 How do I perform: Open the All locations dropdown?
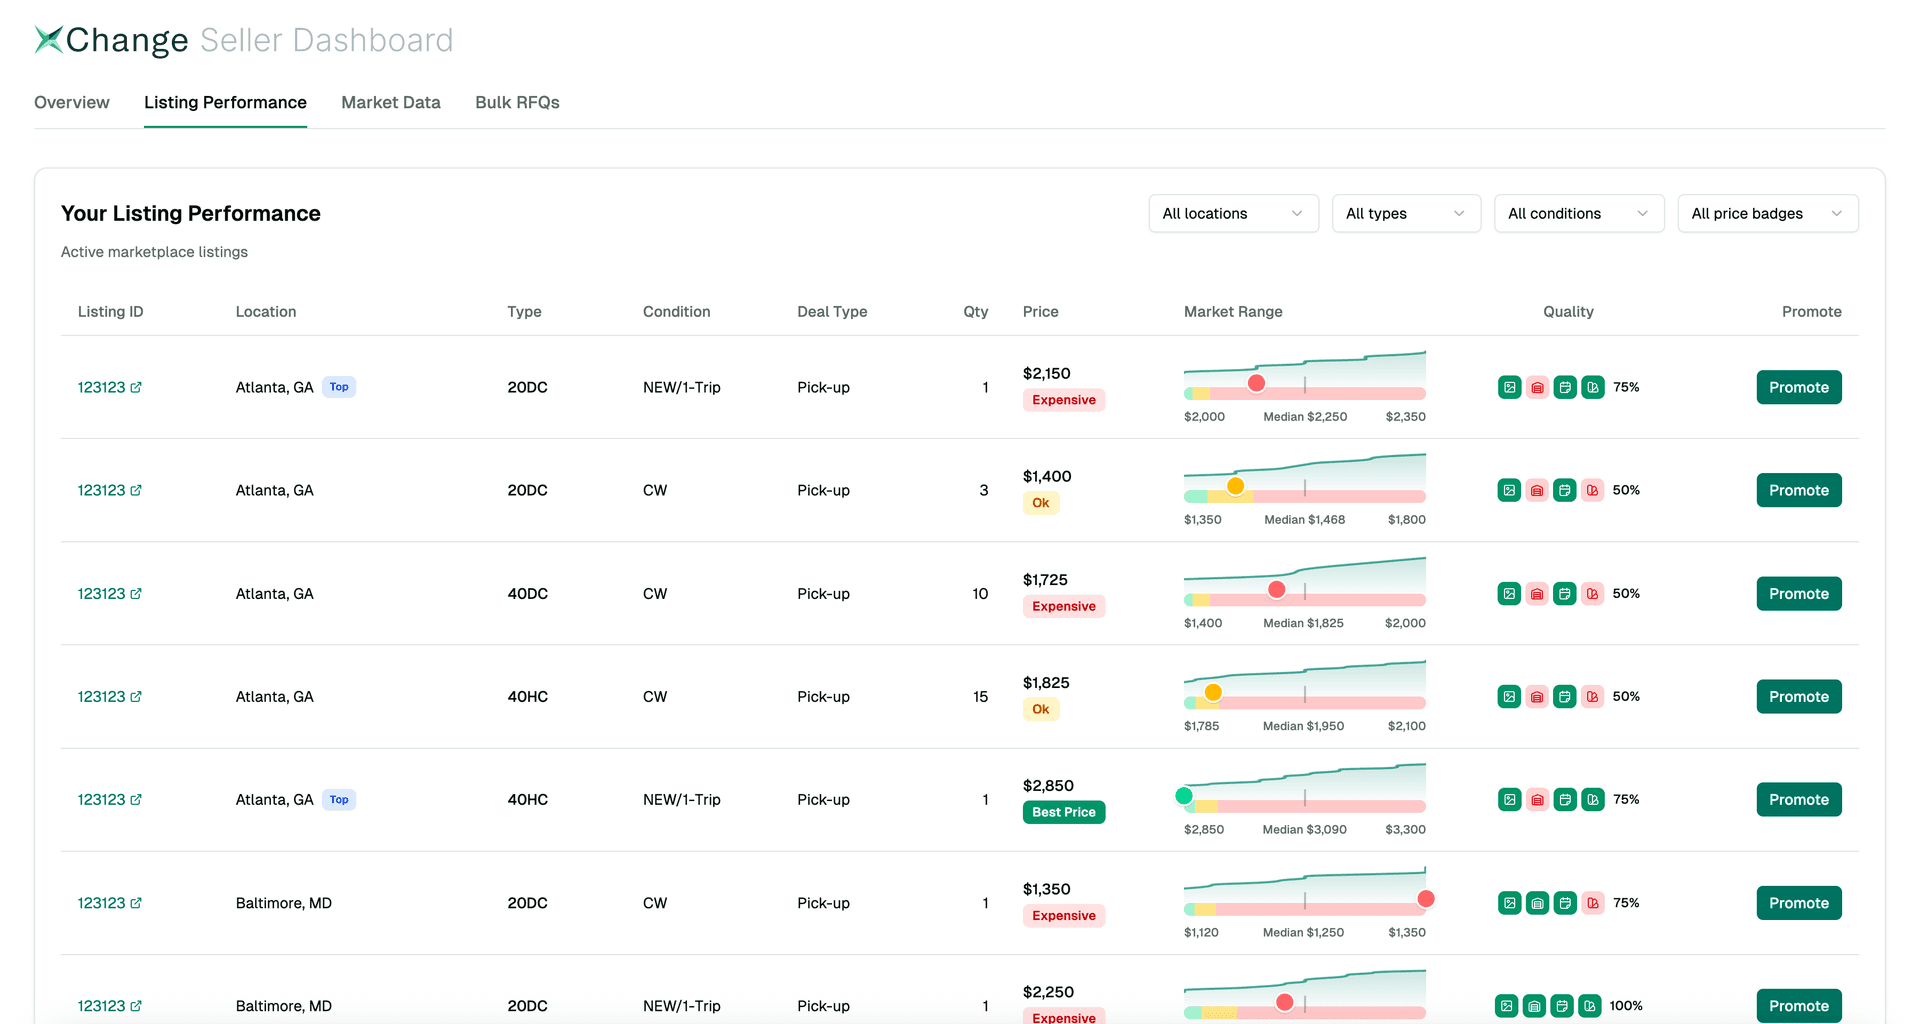tap(1233, 213)
